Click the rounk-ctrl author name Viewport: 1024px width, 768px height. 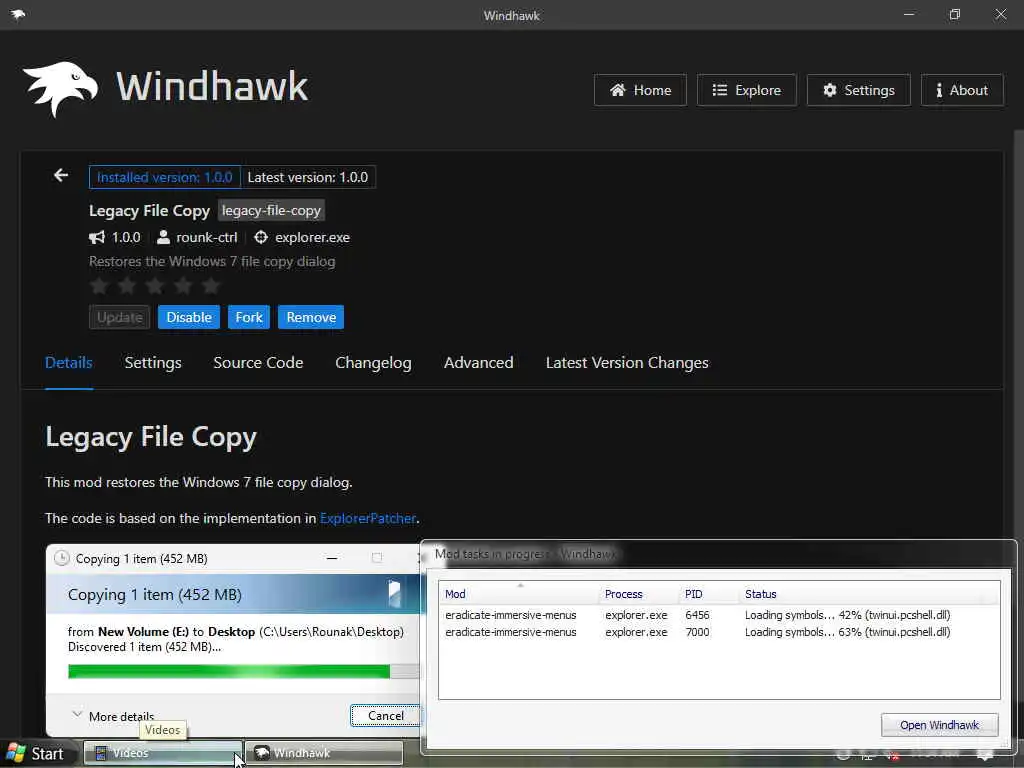206,237
